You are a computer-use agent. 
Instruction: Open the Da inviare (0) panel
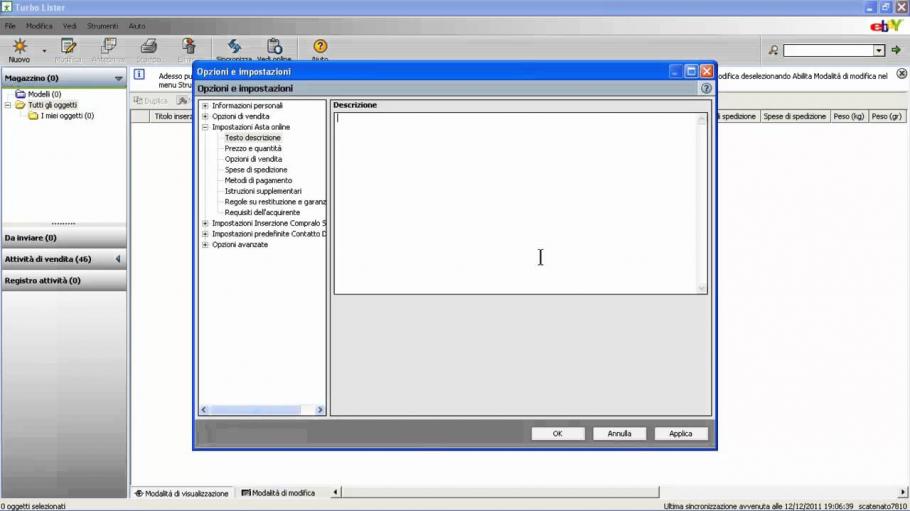[x=63, y=237]
